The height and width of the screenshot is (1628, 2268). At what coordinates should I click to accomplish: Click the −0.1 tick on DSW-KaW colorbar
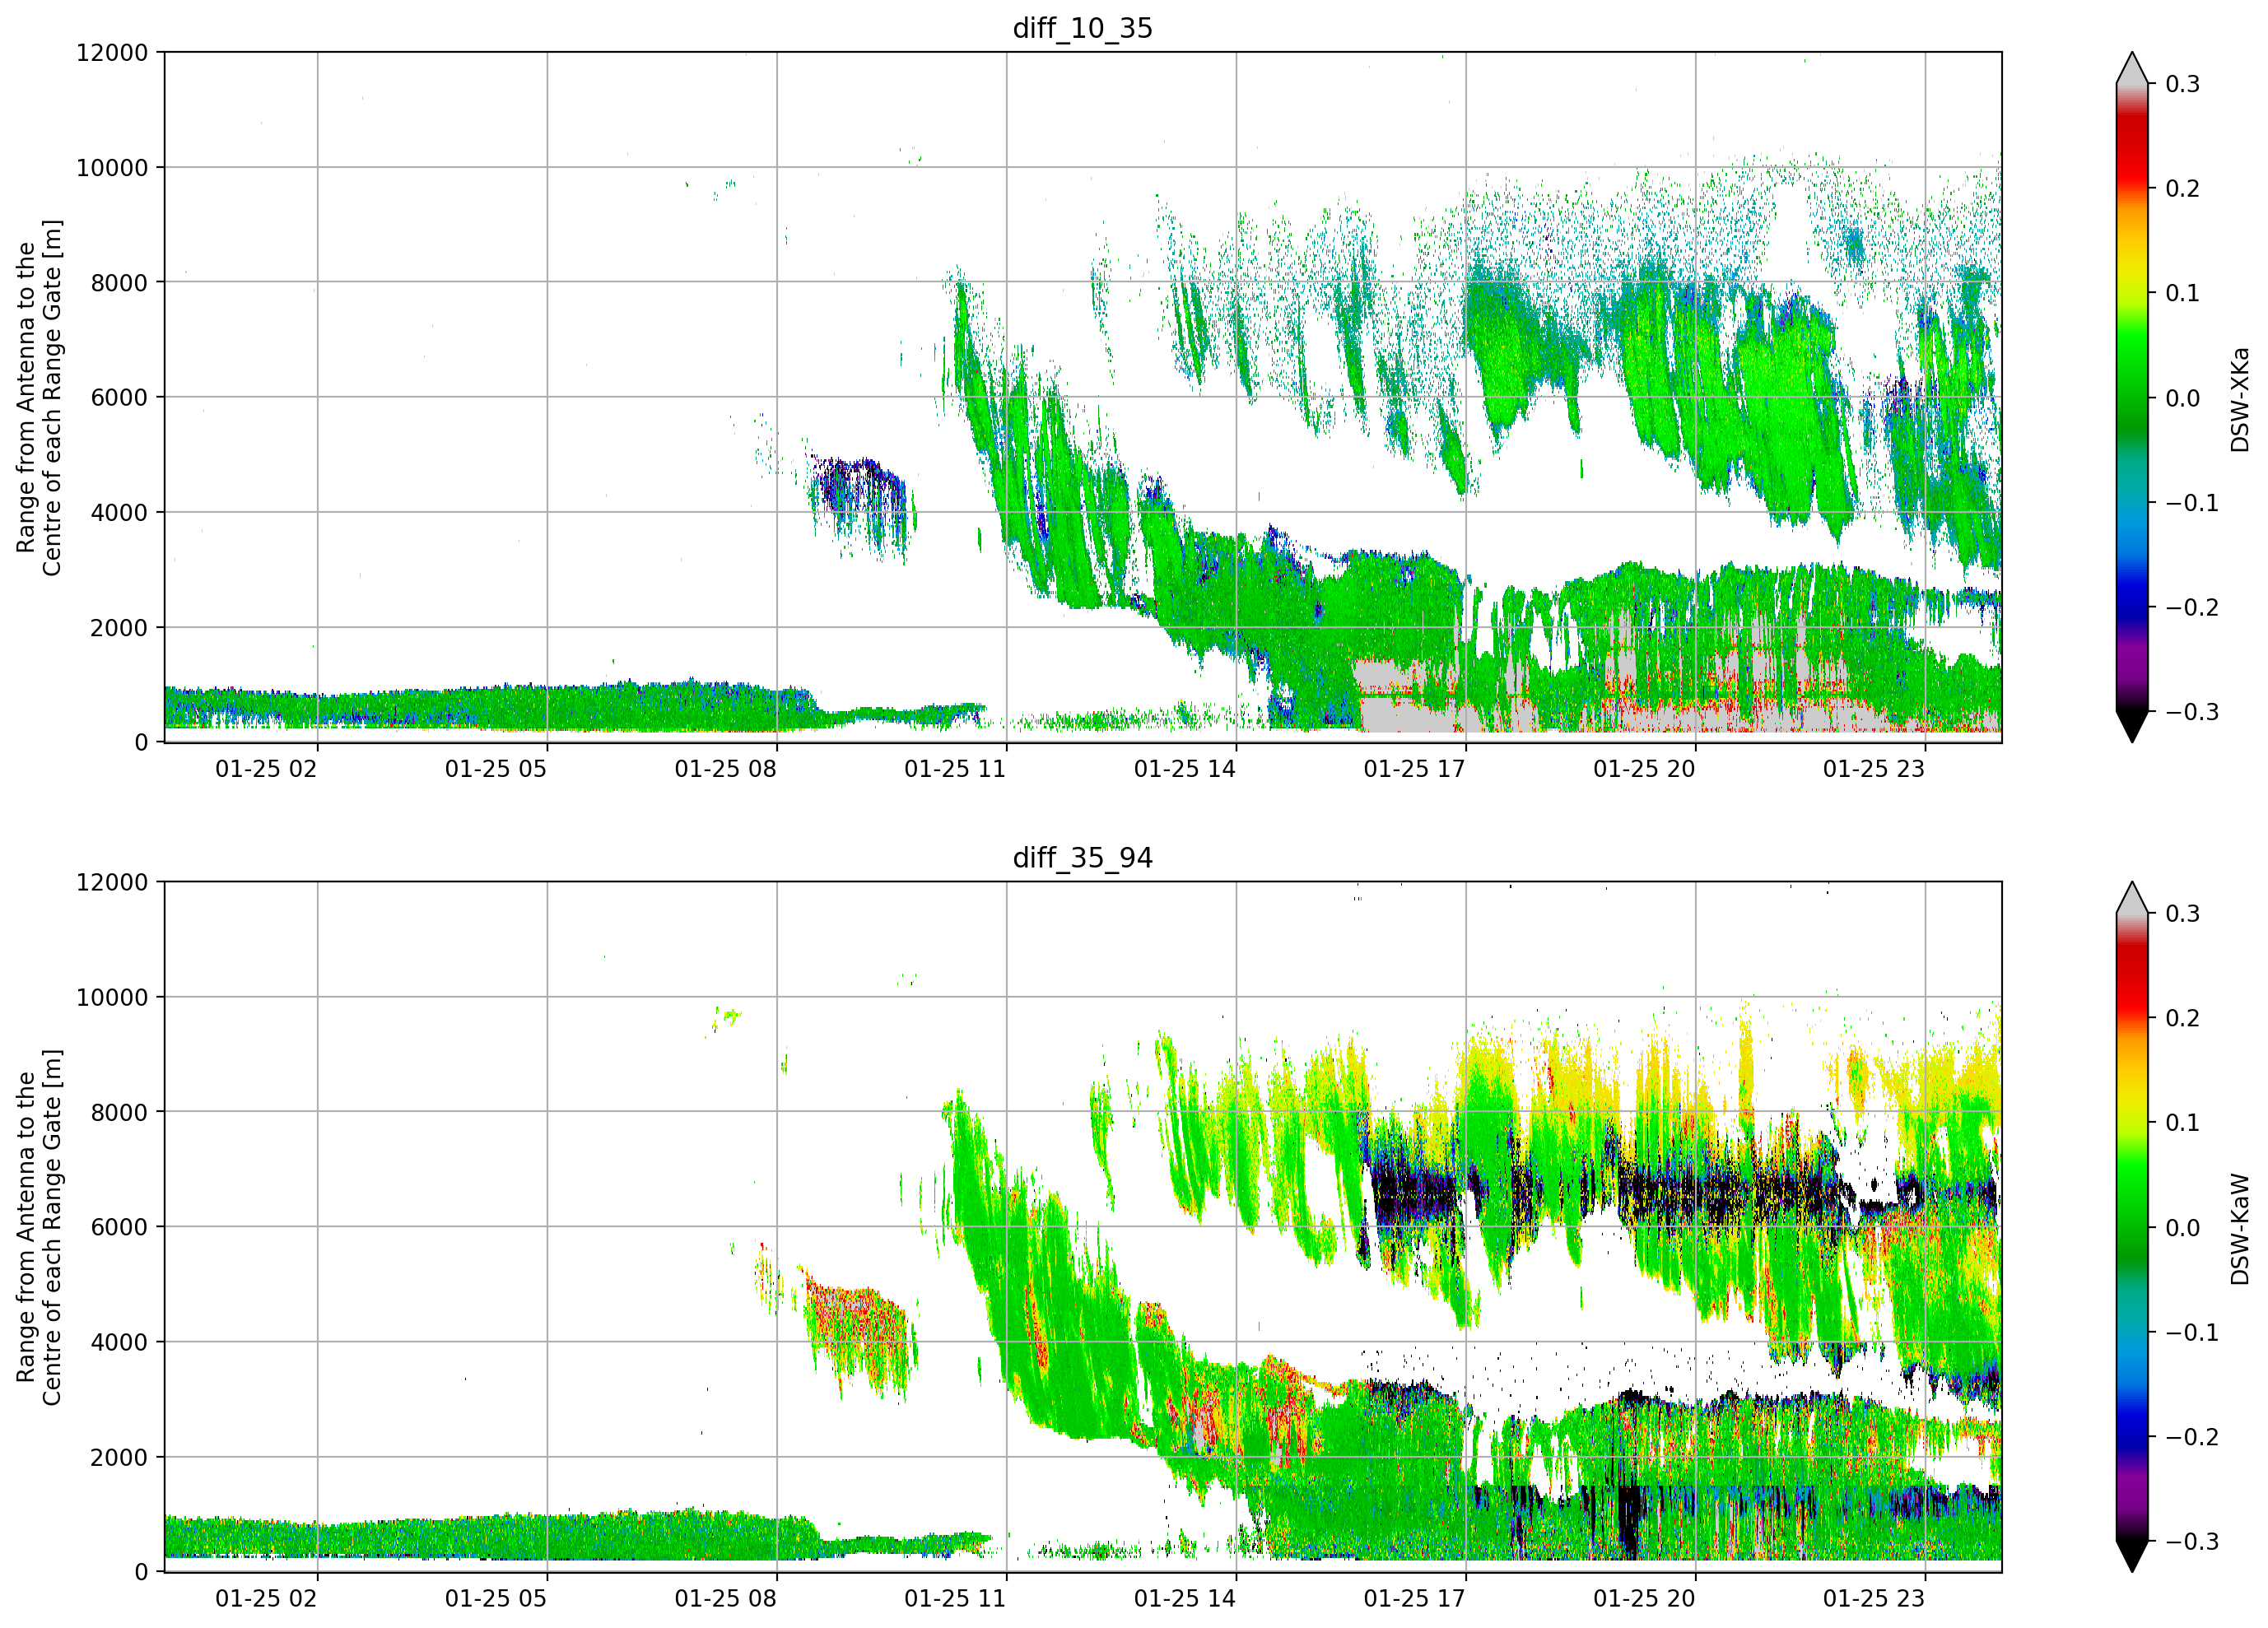[x=2192, y=1332]
